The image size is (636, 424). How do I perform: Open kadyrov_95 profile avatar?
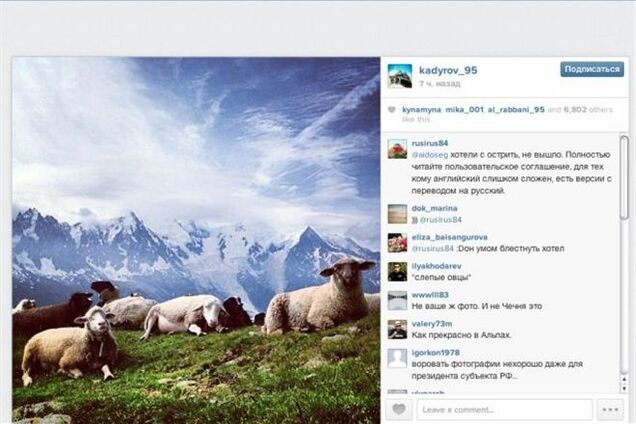[400, 76]
